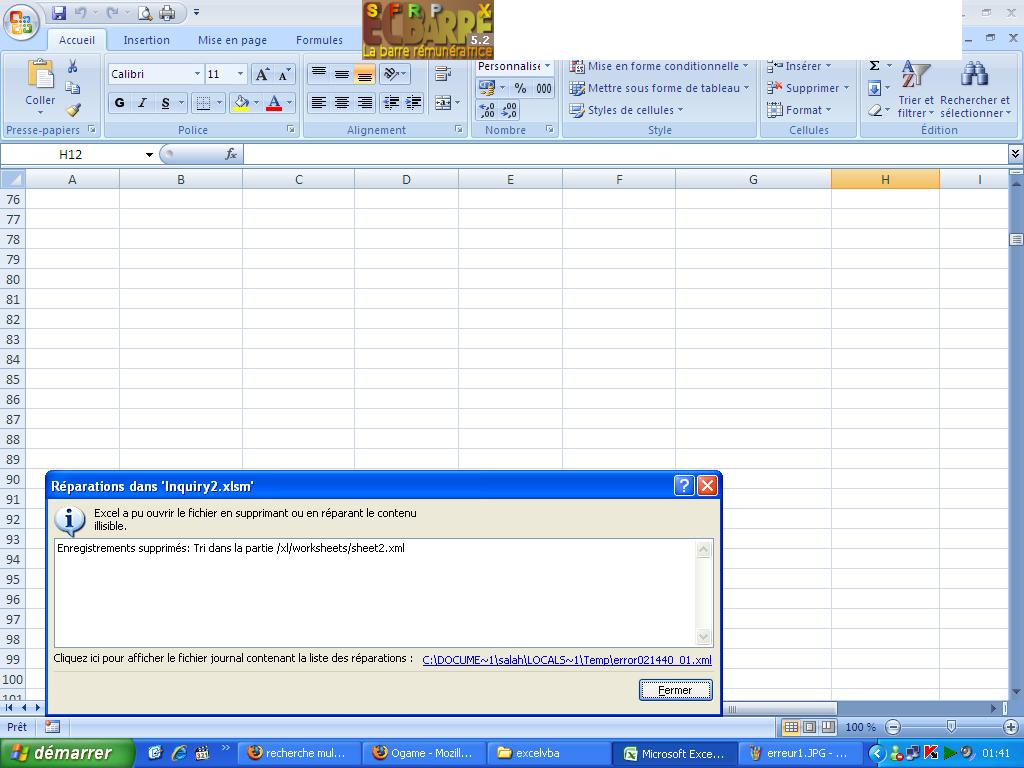Switch to Normal view in the status bar
The height and width of the screenshot is (768, 1024).
pyautogui.click(x=791, y=727)
